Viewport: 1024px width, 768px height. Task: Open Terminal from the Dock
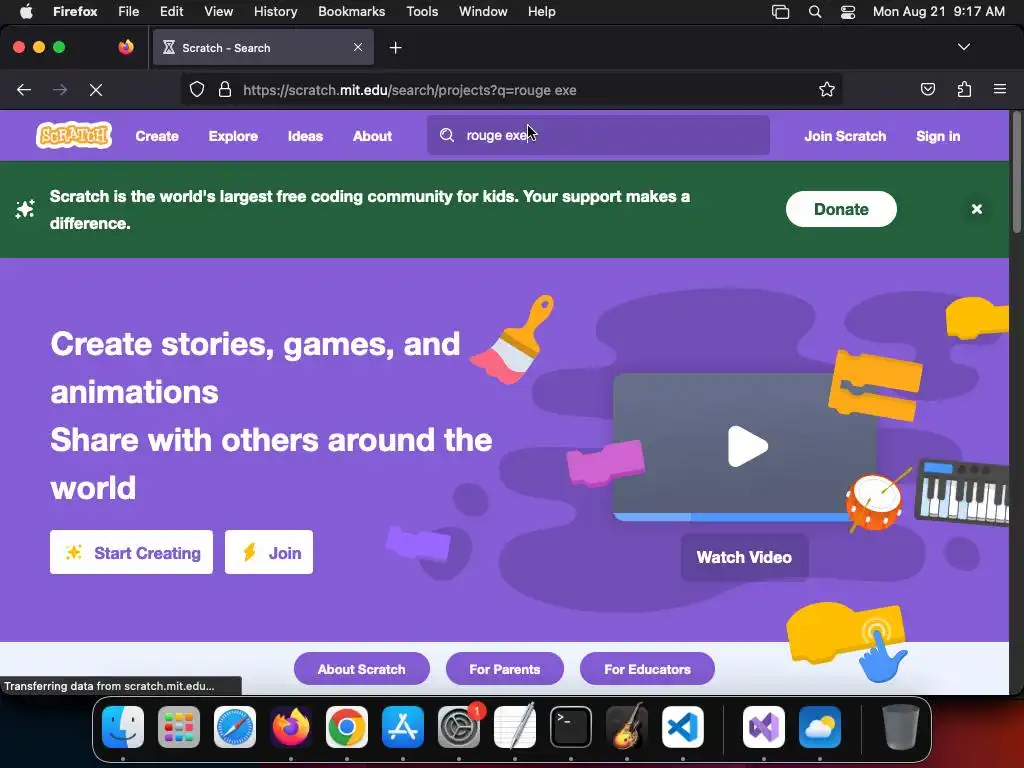tap(571, 727)
